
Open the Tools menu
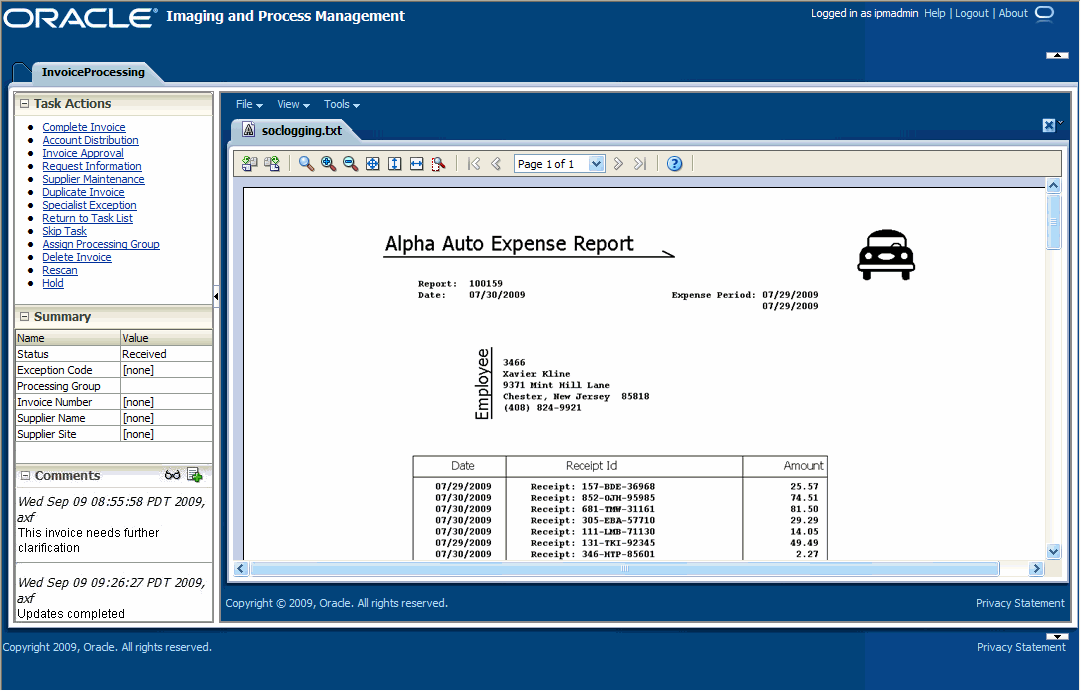[342, 104]
